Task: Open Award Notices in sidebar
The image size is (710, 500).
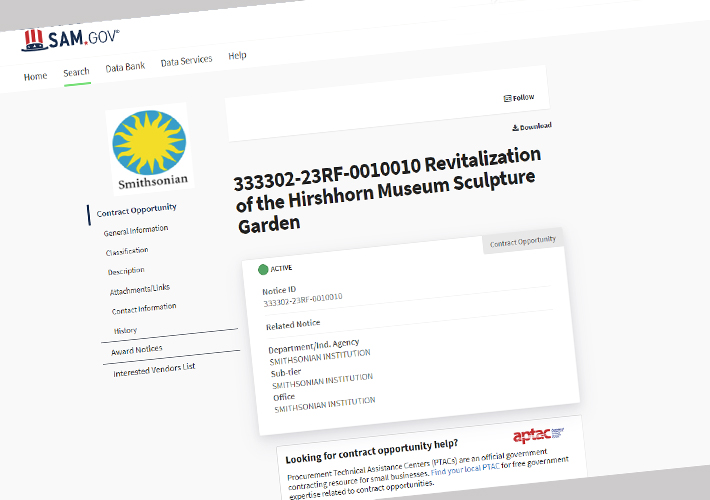Action: click(137, 350)
